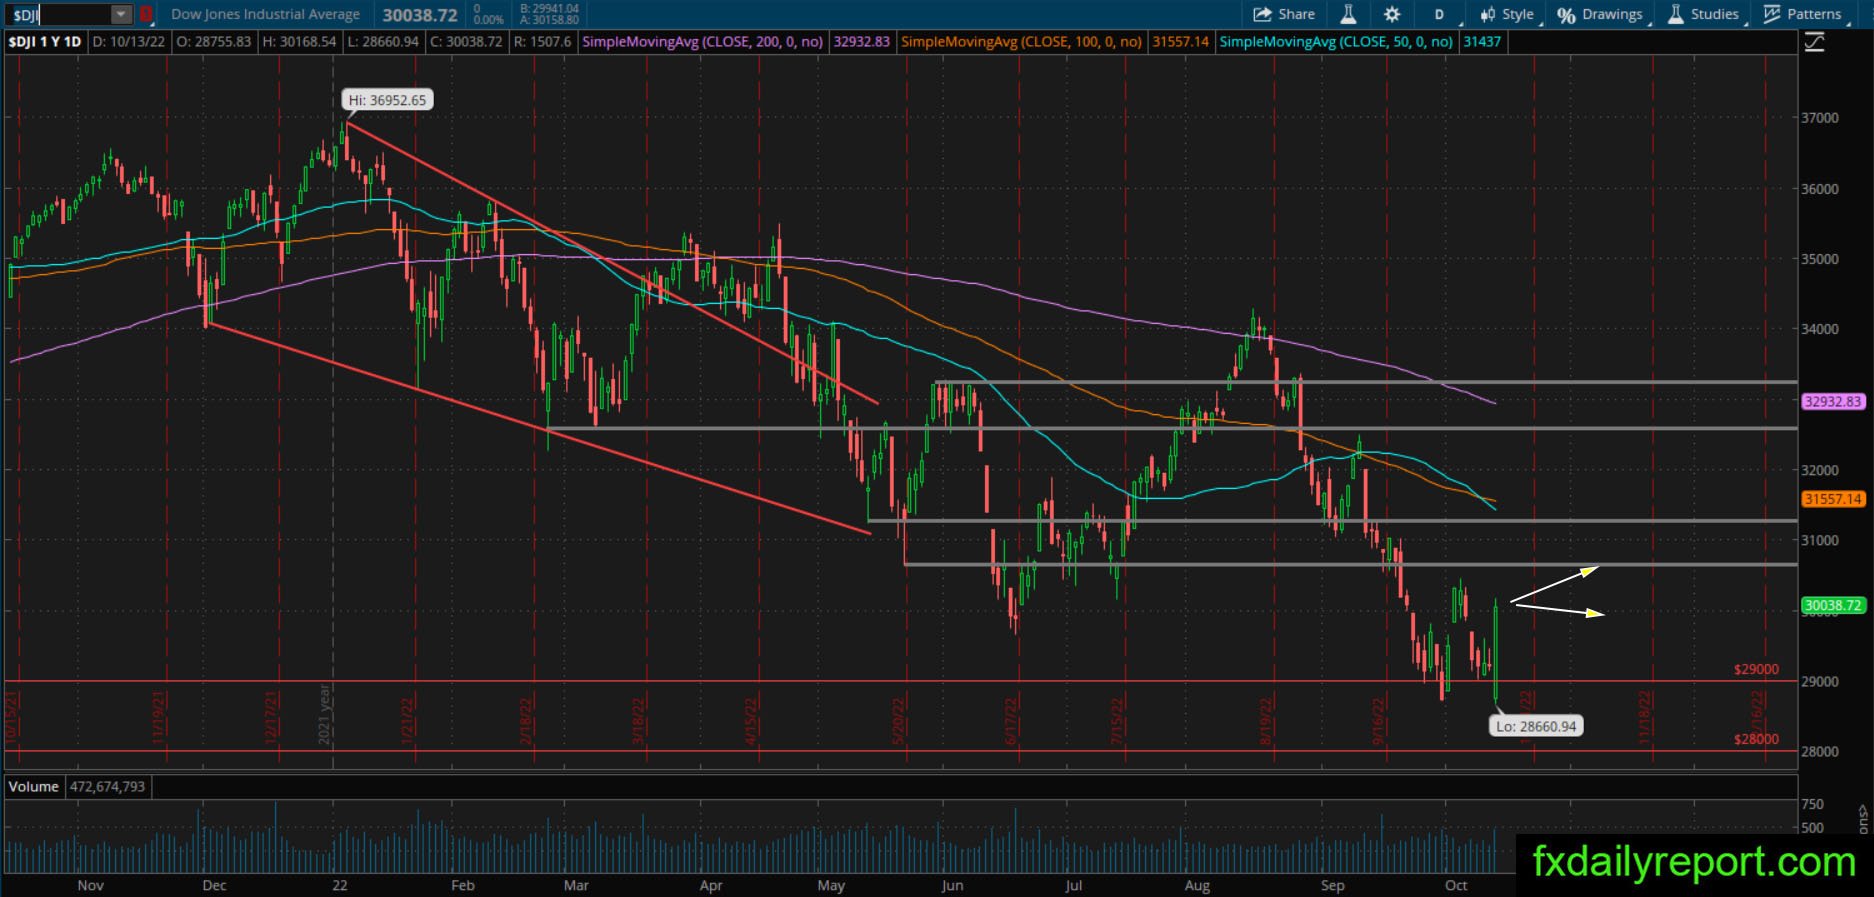This screenshot has width=1874, height=897.
Task: Click the bid/ask quote B: 29941.04
Action: 549,9
